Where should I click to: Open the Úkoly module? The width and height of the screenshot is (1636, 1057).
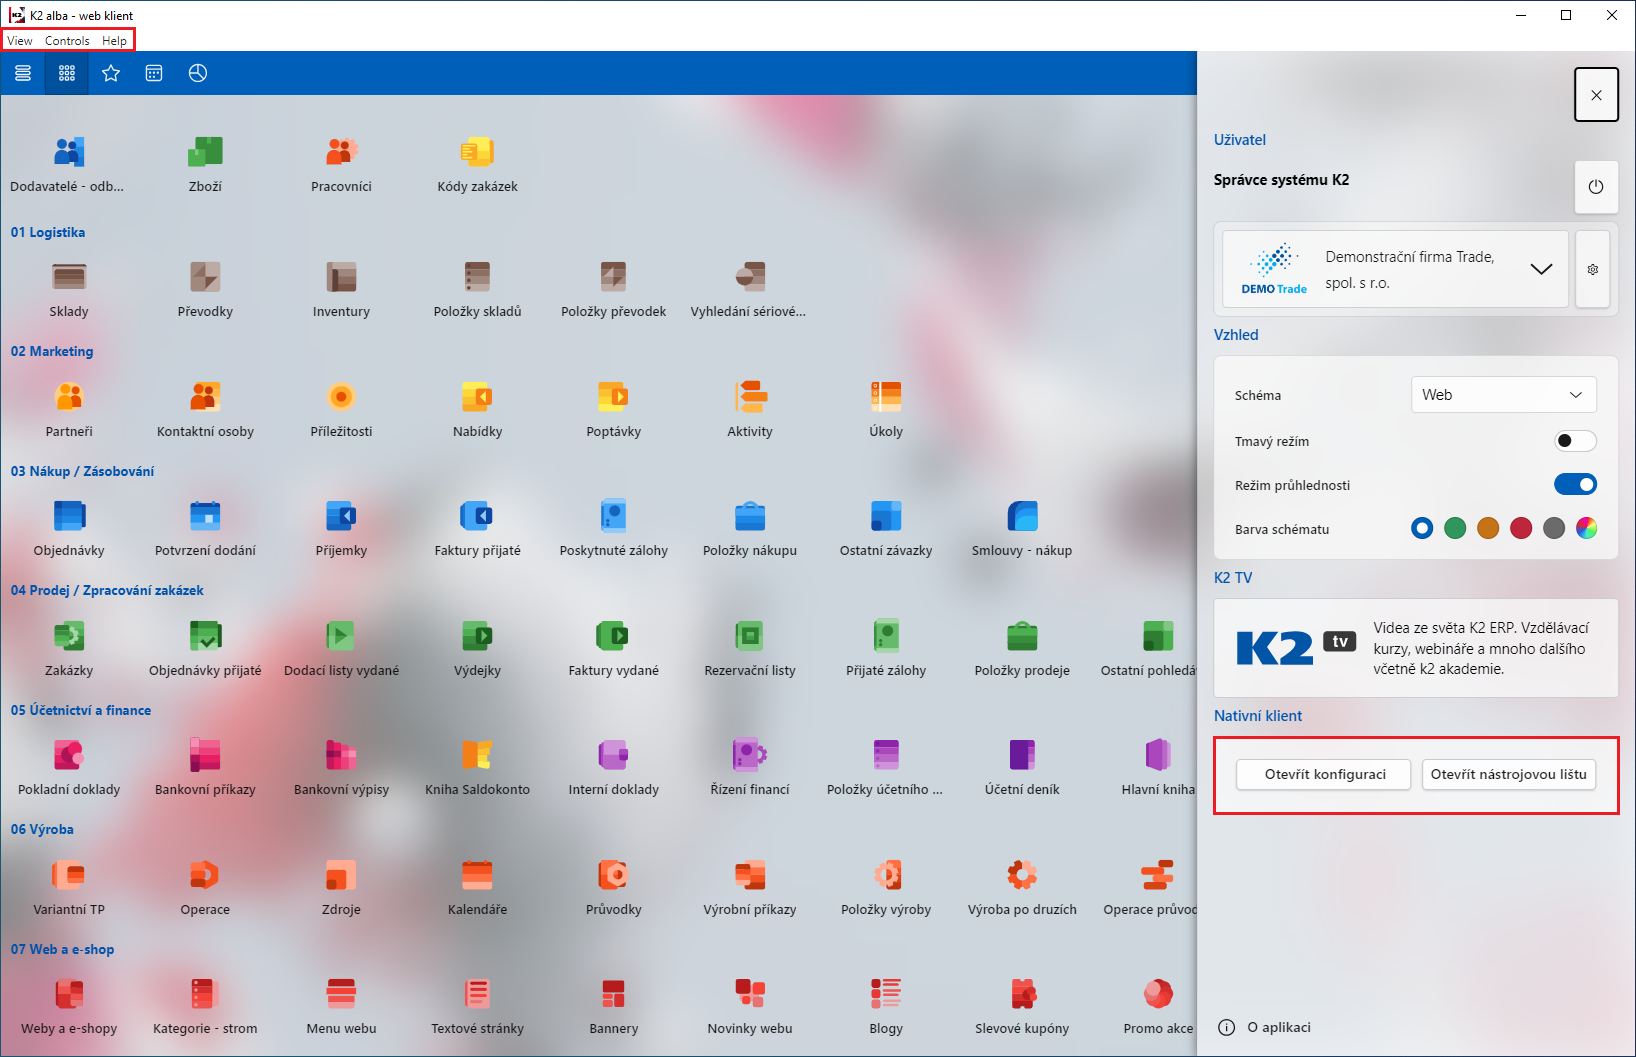point(886,397)
